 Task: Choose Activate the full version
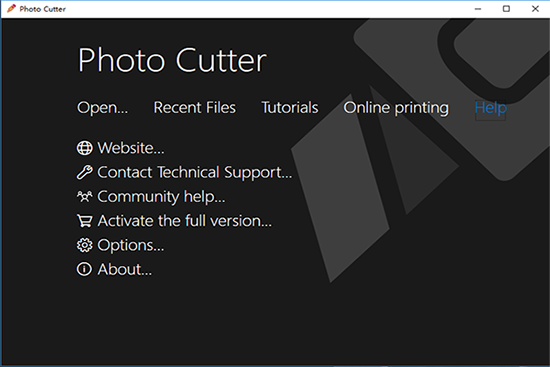185,221
